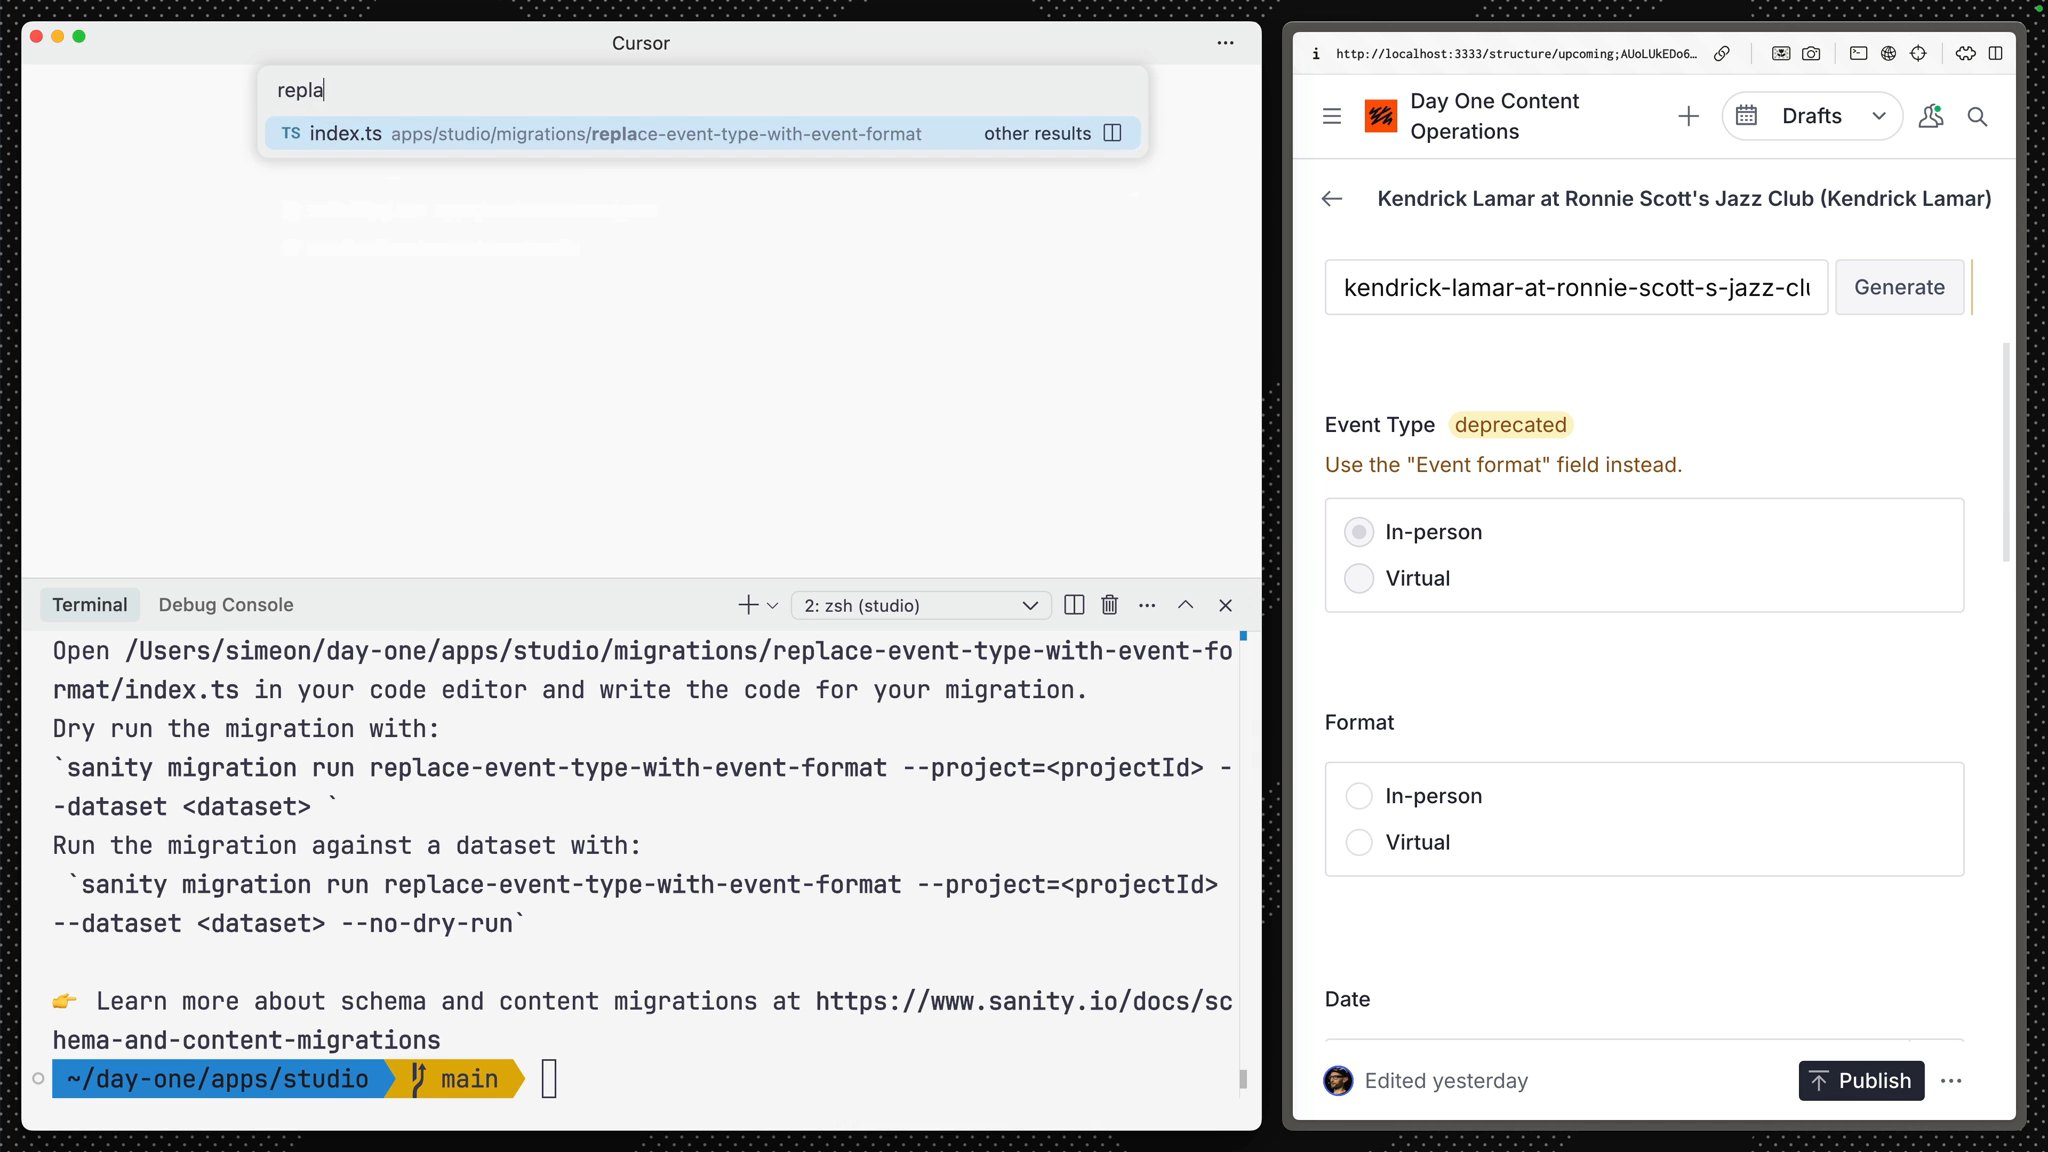Click the quick-open search field
Image resolution: width=2048 pixels, height=1152 pixels.
(702, 90)
